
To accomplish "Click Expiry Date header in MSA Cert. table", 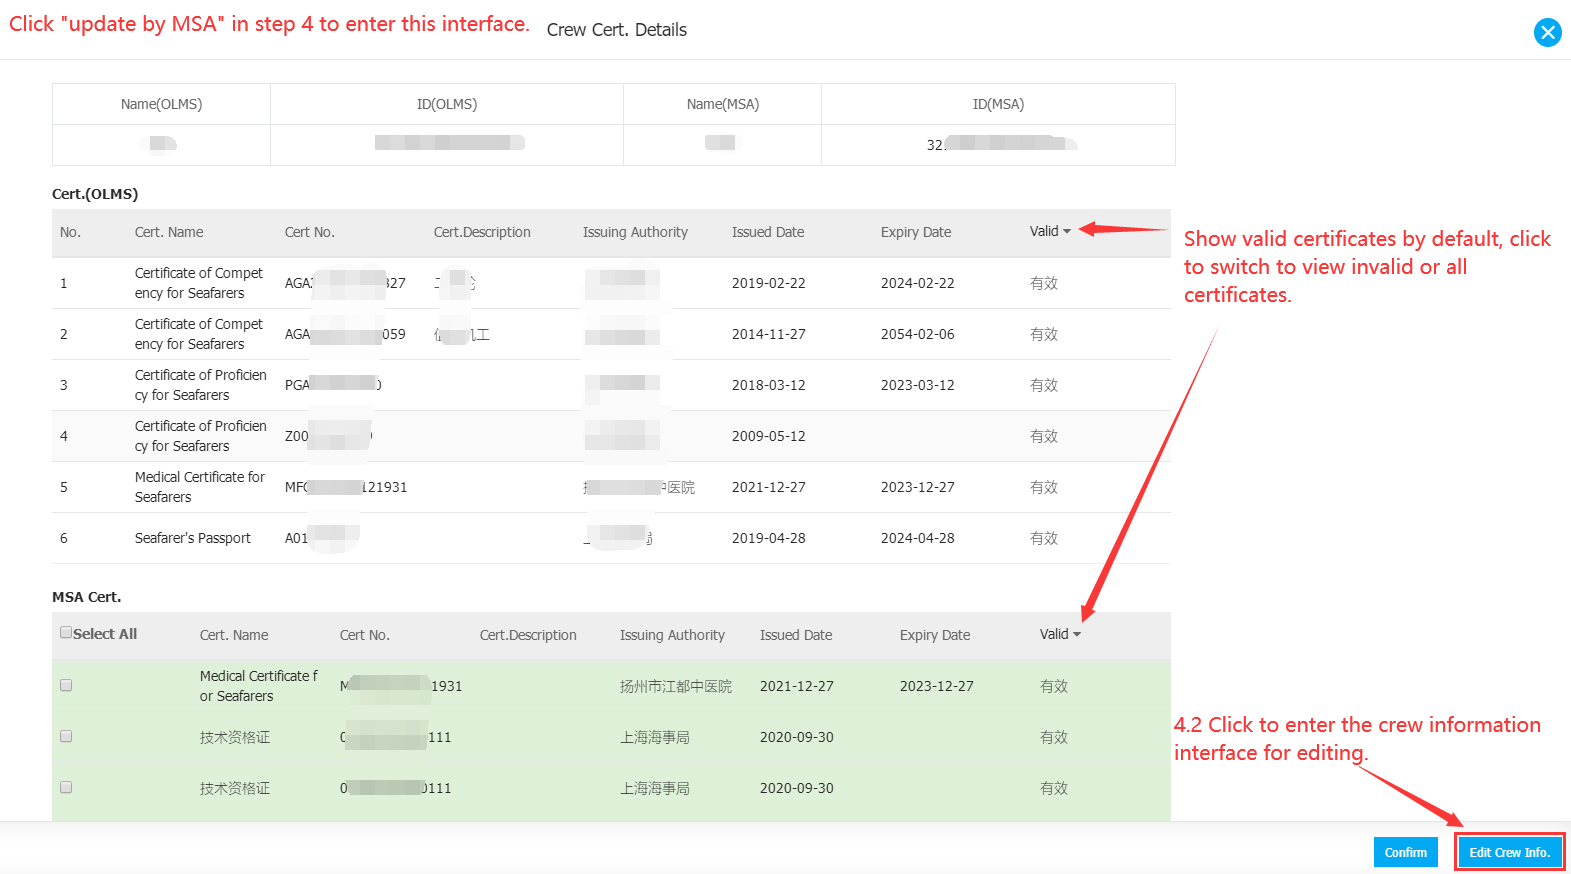I will [935, 635].
